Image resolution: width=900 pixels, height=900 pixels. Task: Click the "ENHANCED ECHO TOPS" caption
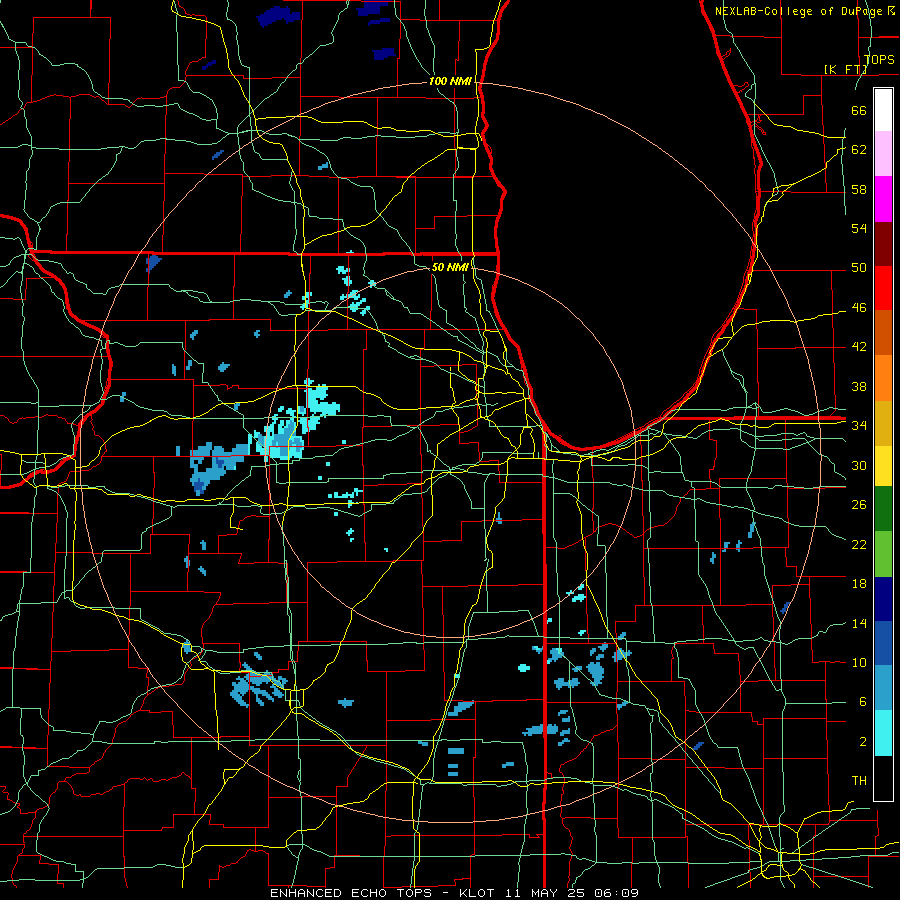point(351,893)
